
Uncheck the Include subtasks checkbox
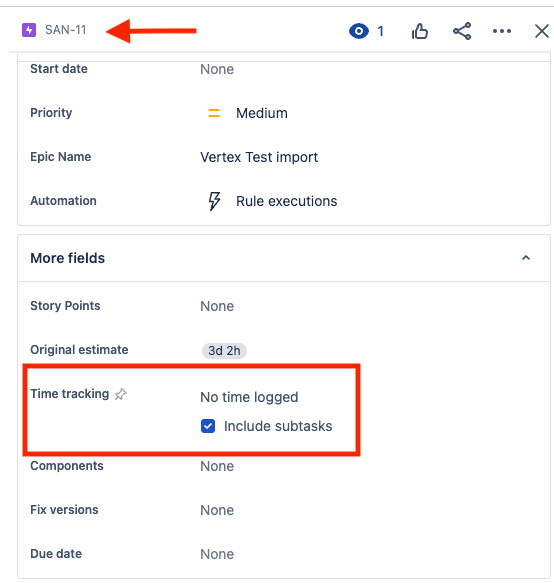pyautogui.click(x=208, y=426)
